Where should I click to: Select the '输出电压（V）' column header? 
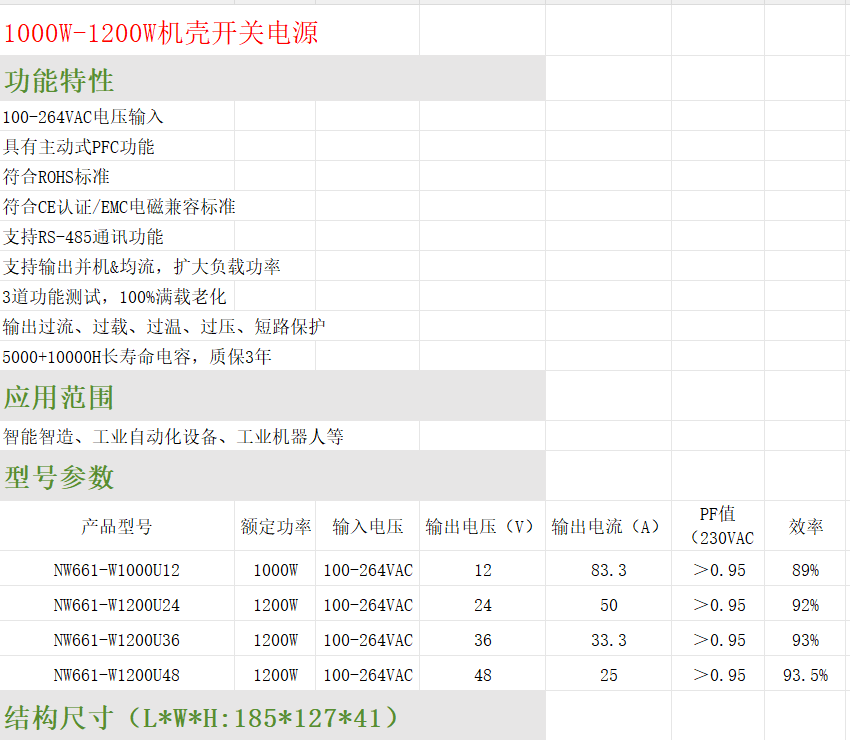(481, 526)
